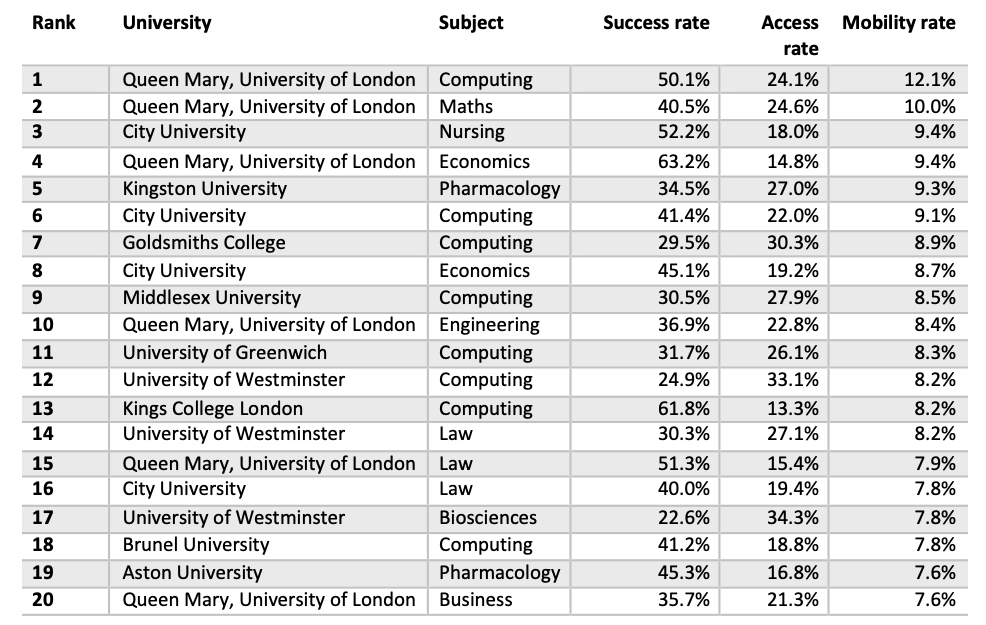This screenshot has width=986, height=625.
Task: Select the Engineering subject cell
Action: pyautogui.click(x=489, y=325)
